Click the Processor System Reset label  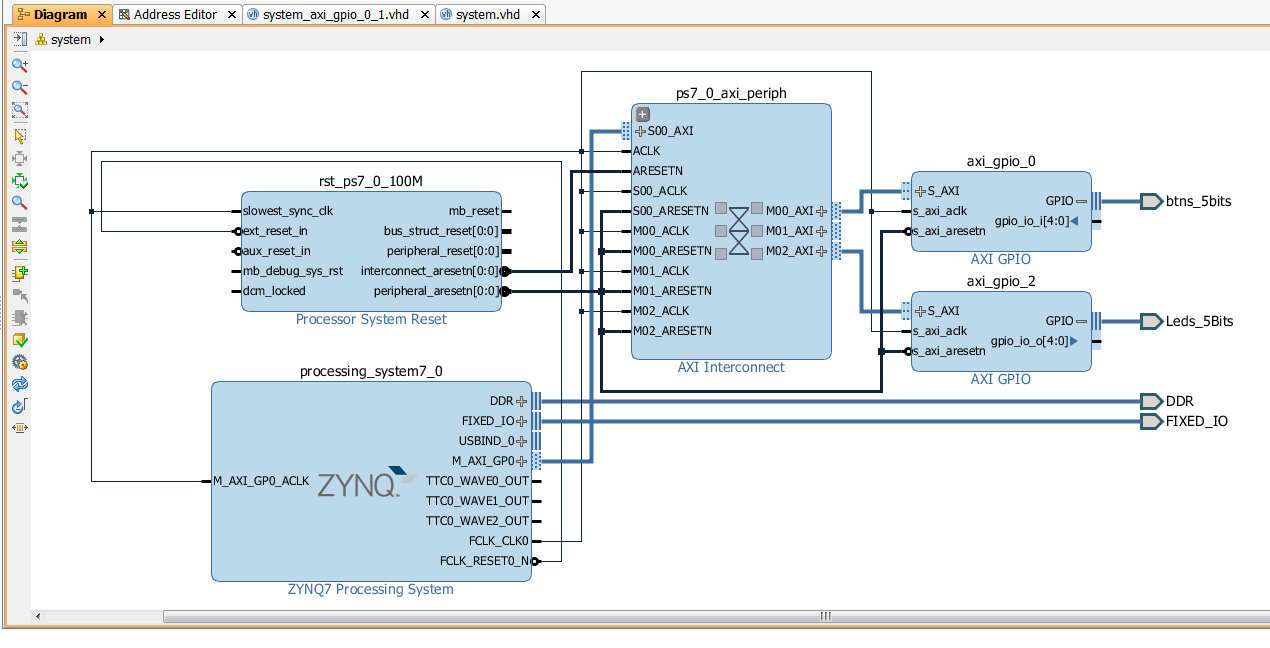pos(370,318)
